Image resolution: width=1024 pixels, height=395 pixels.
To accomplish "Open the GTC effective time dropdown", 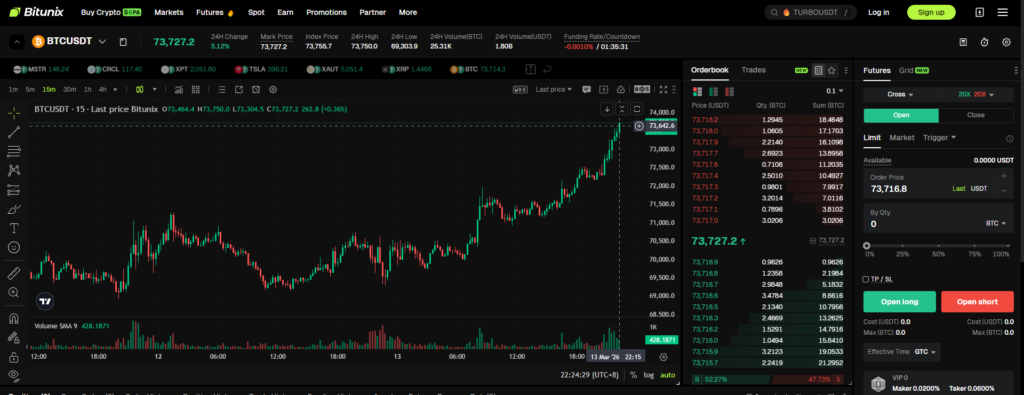I will [x=925, y=352].
